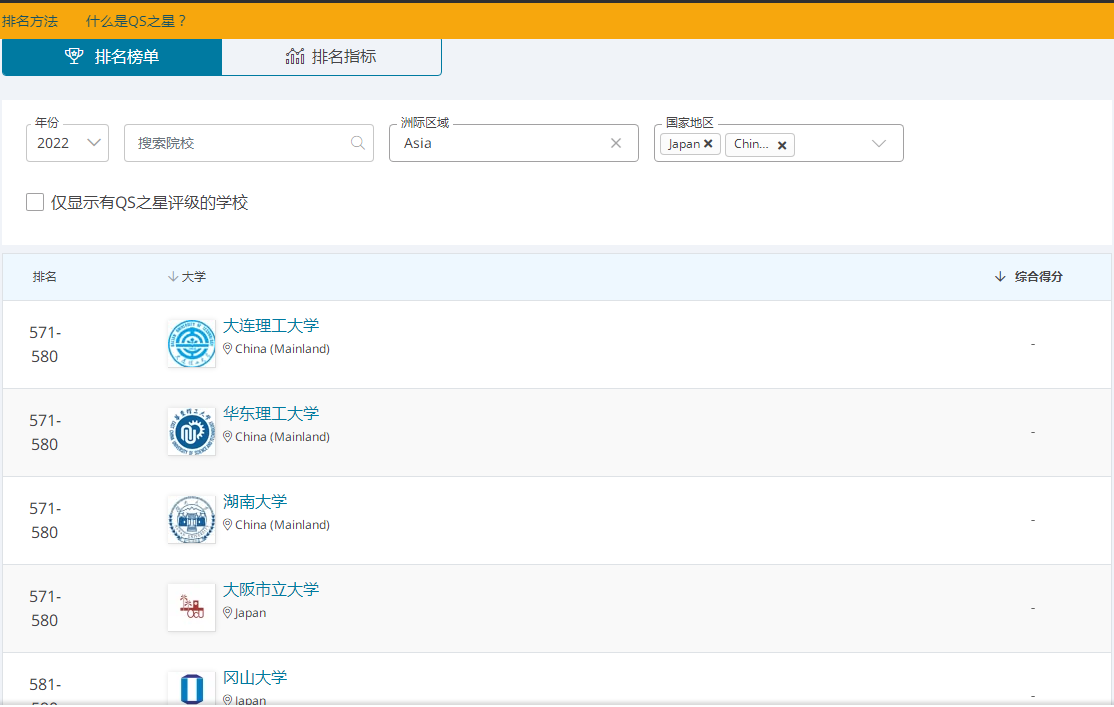This screenshot has width=1114, height=707.
Task: Click the Japan tag label
Action: click(683, 144)
